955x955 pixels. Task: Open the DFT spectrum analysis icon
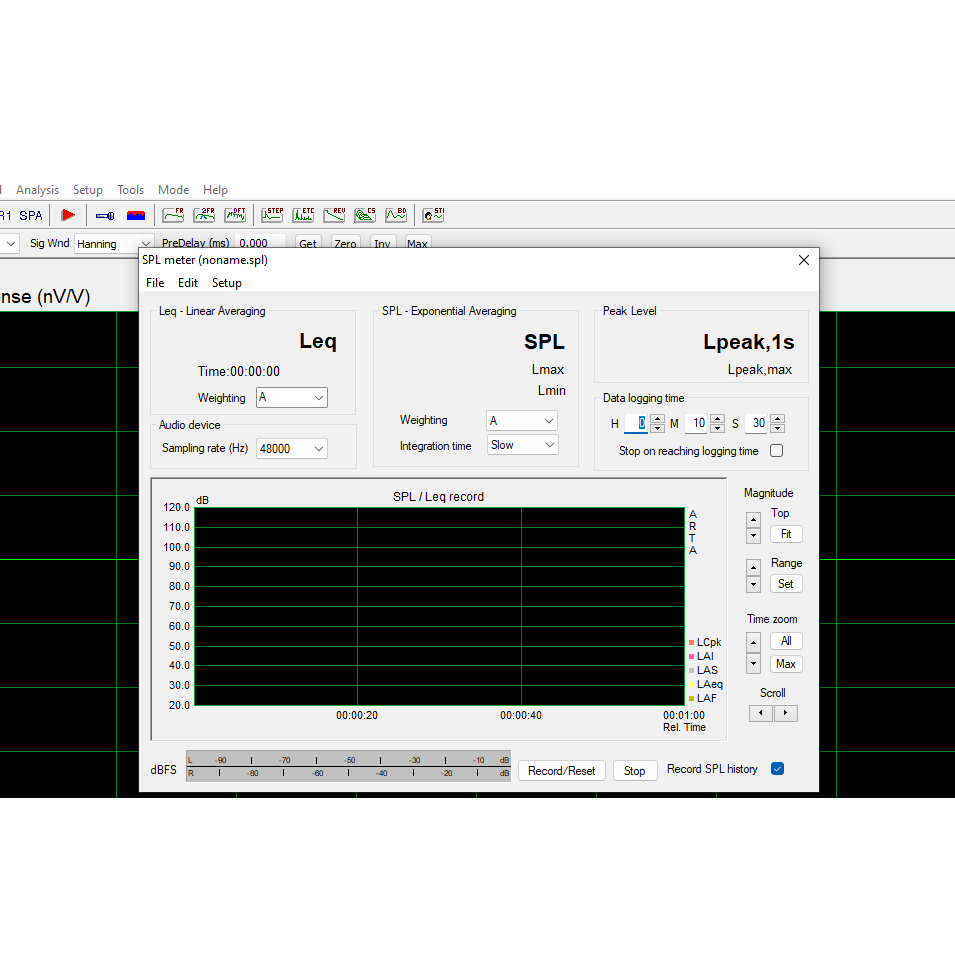[235, 214]
